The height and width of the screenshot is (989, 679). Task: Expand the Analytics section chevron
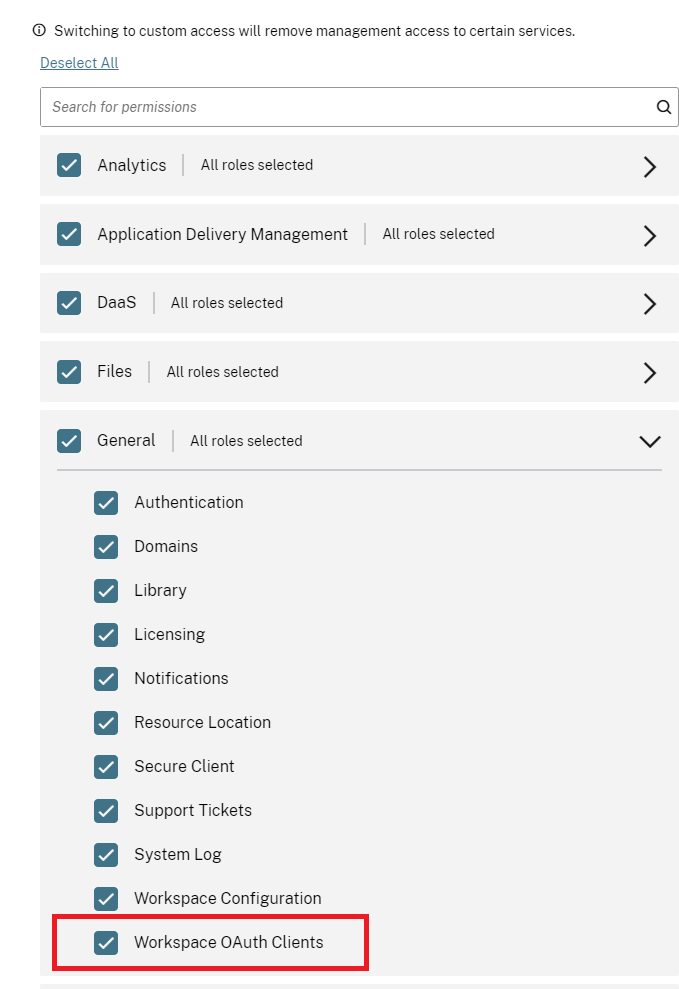650,166
